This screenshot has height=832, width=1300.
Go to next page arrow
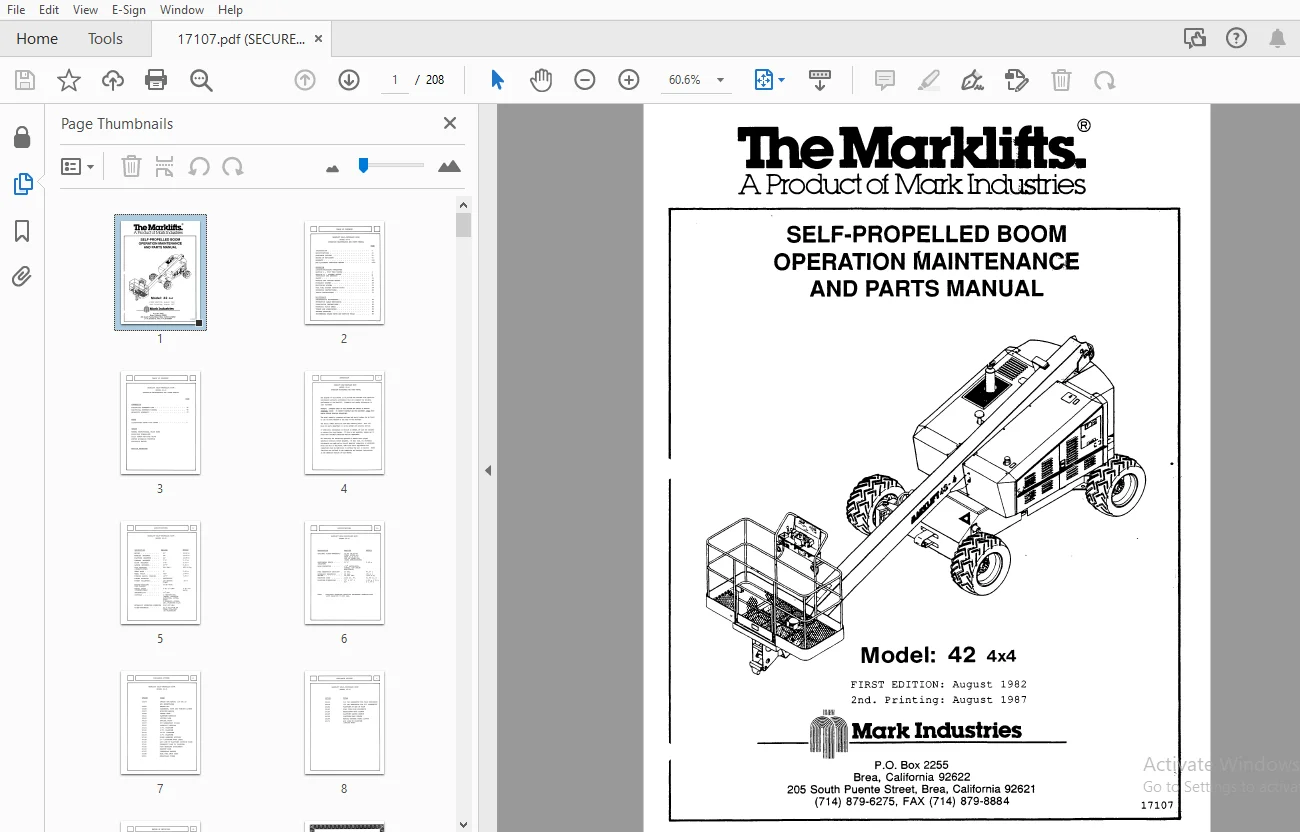349,80
